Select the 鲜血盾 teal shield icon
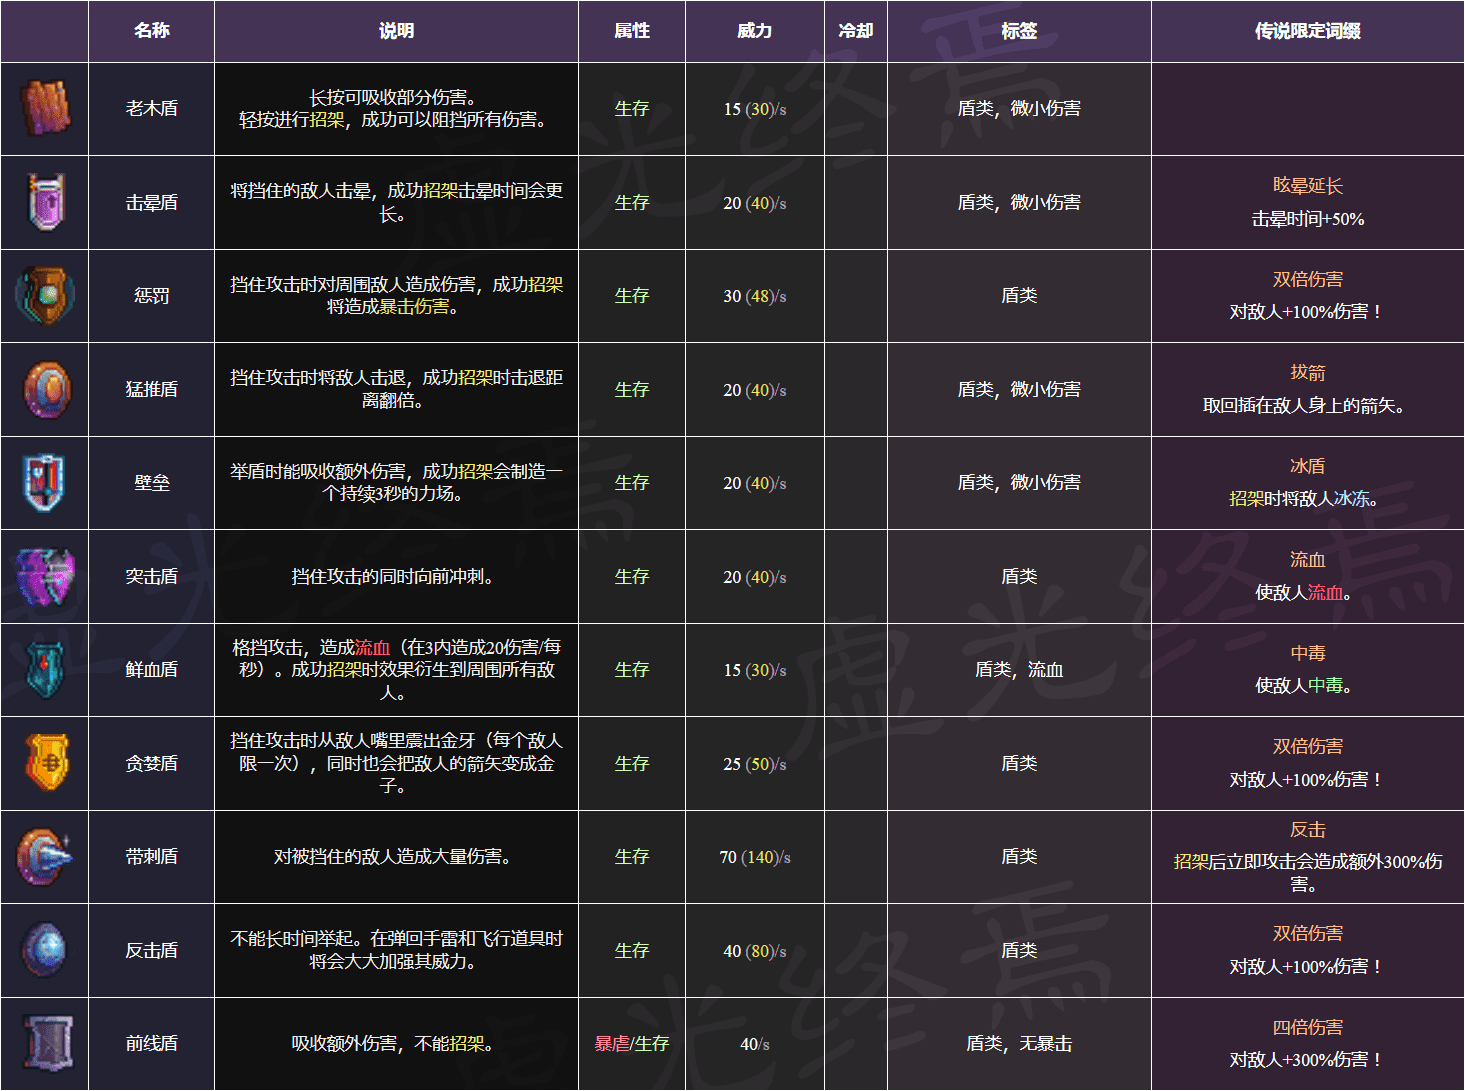Screen dimensions: 1465x1091 click(x=45, y=669)
